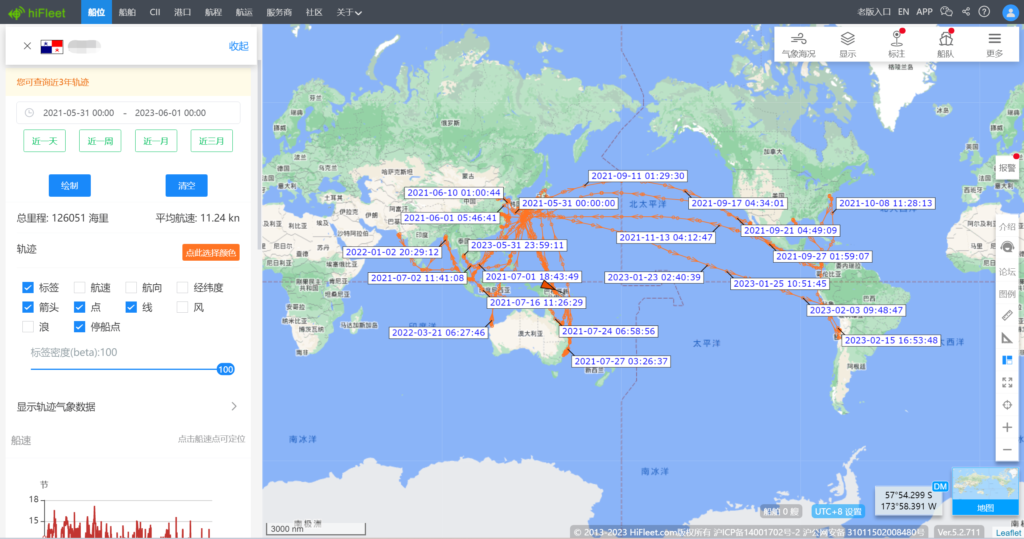Image resolution: width=1024 pixels, height=539 pixels.
Task: Enable the 航速 speed checkbox
Action: [79, 287]
